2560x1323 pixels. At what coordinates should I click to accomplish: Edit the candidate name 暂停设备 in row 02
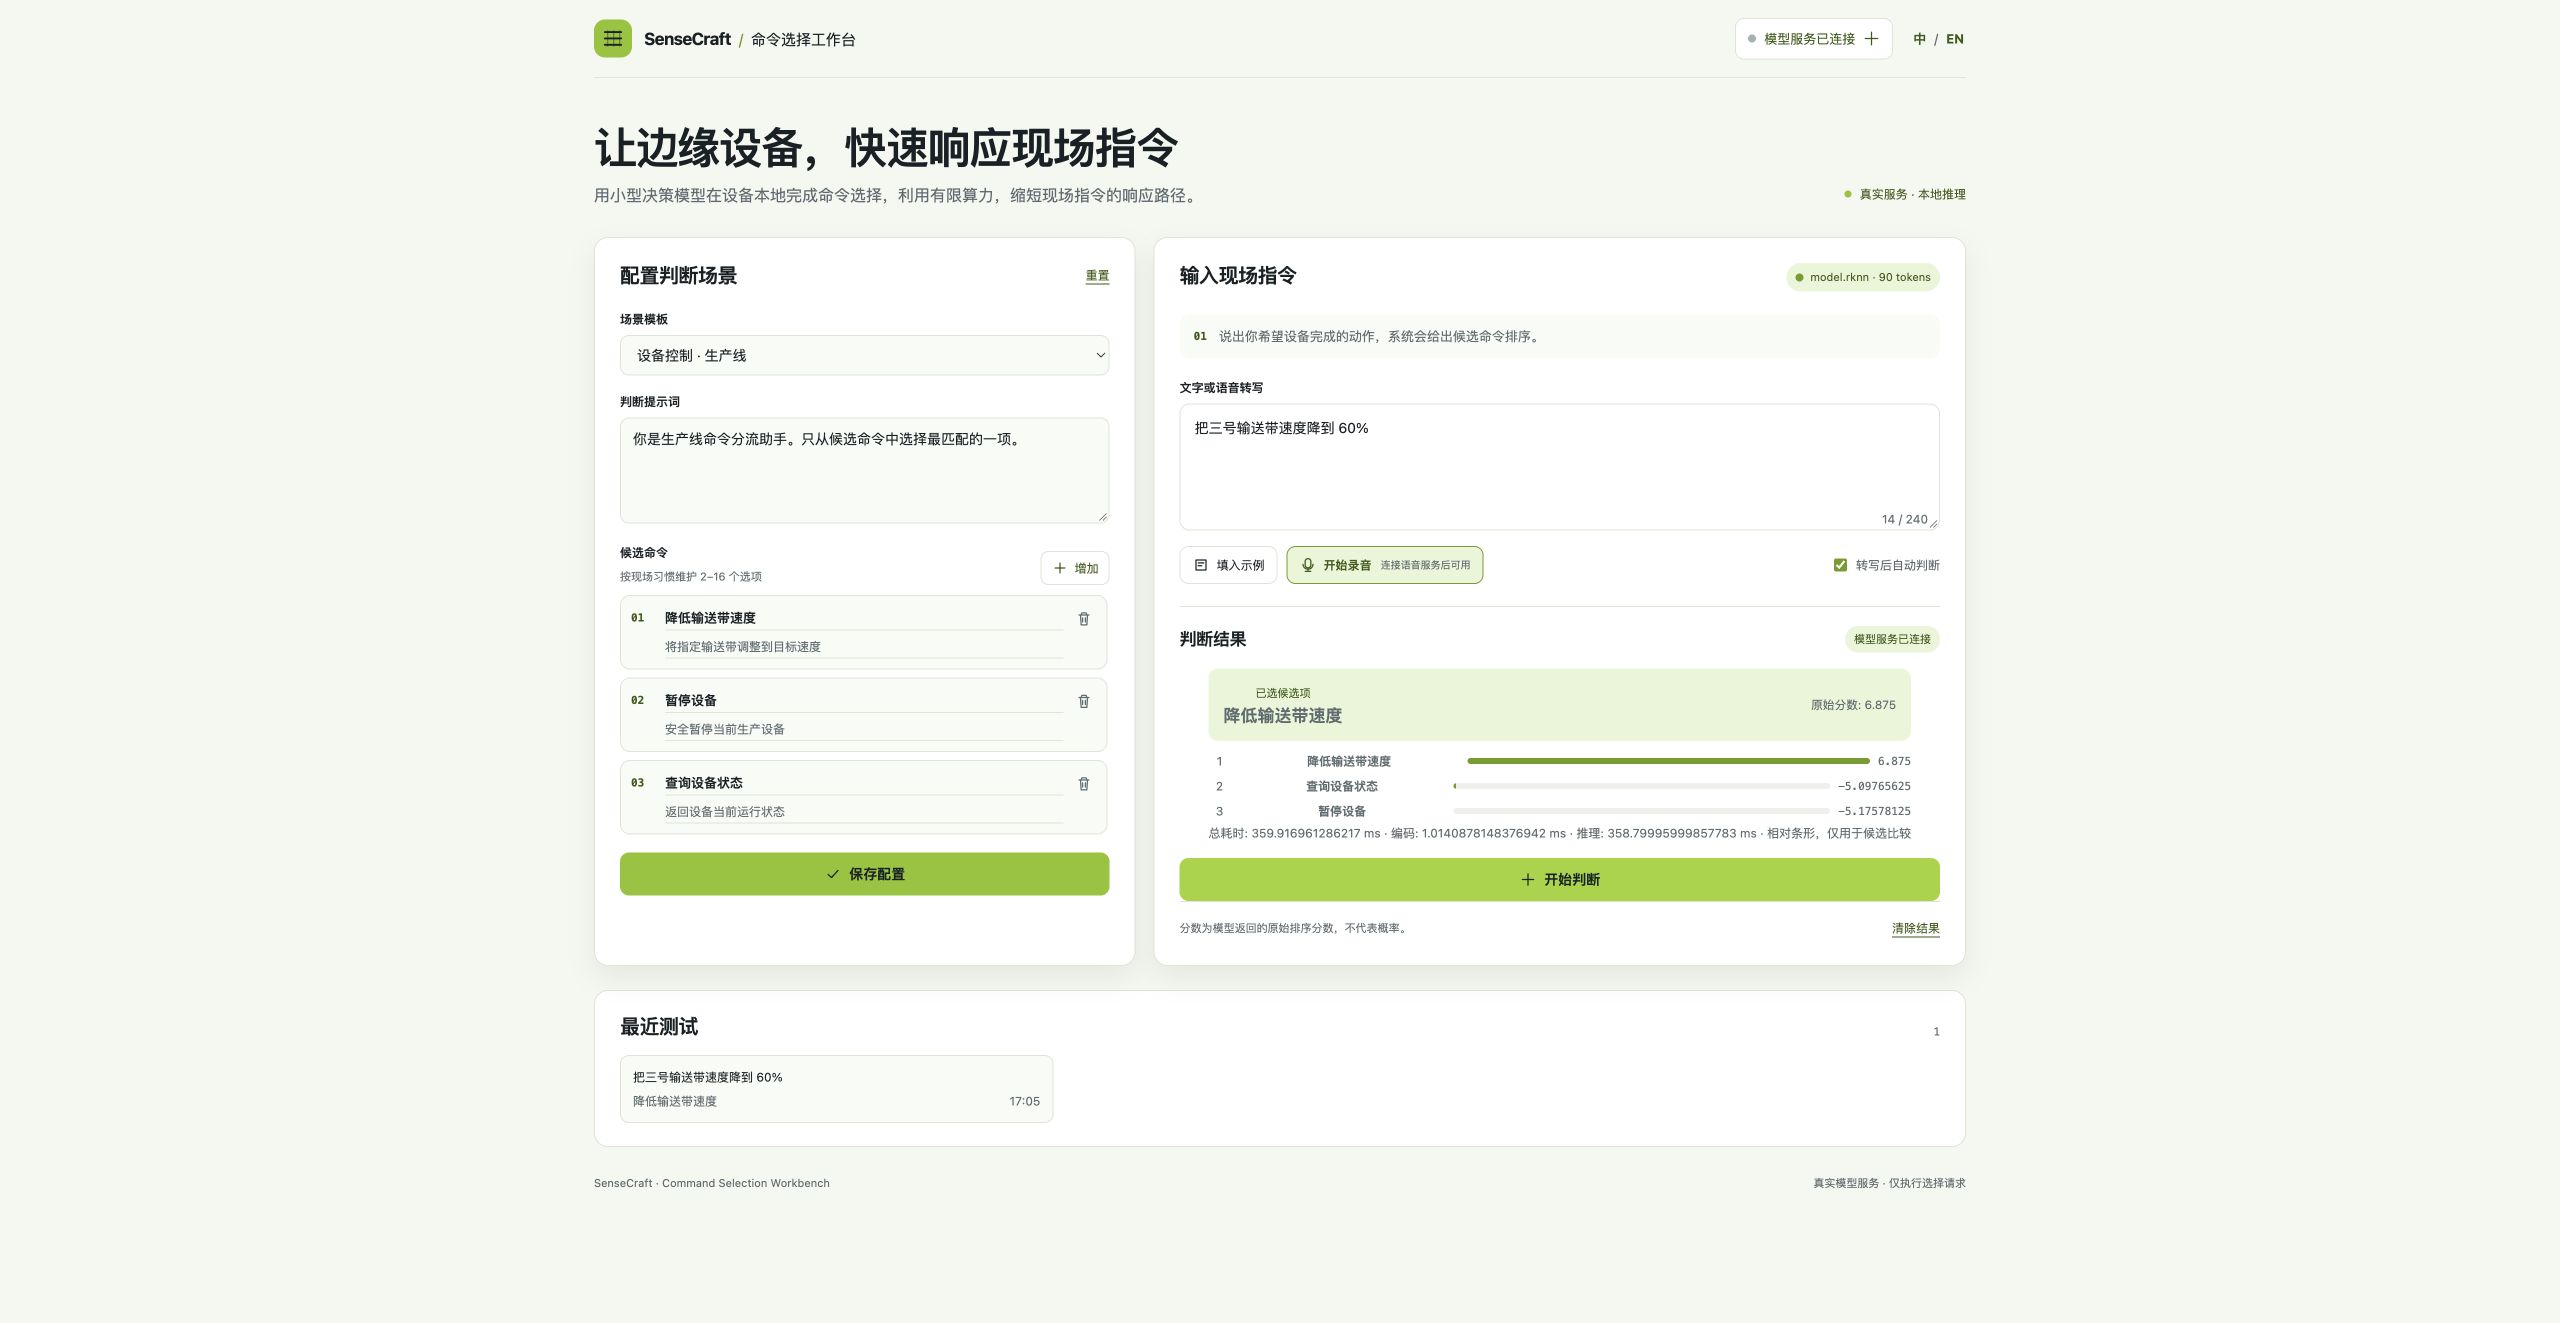863,700
